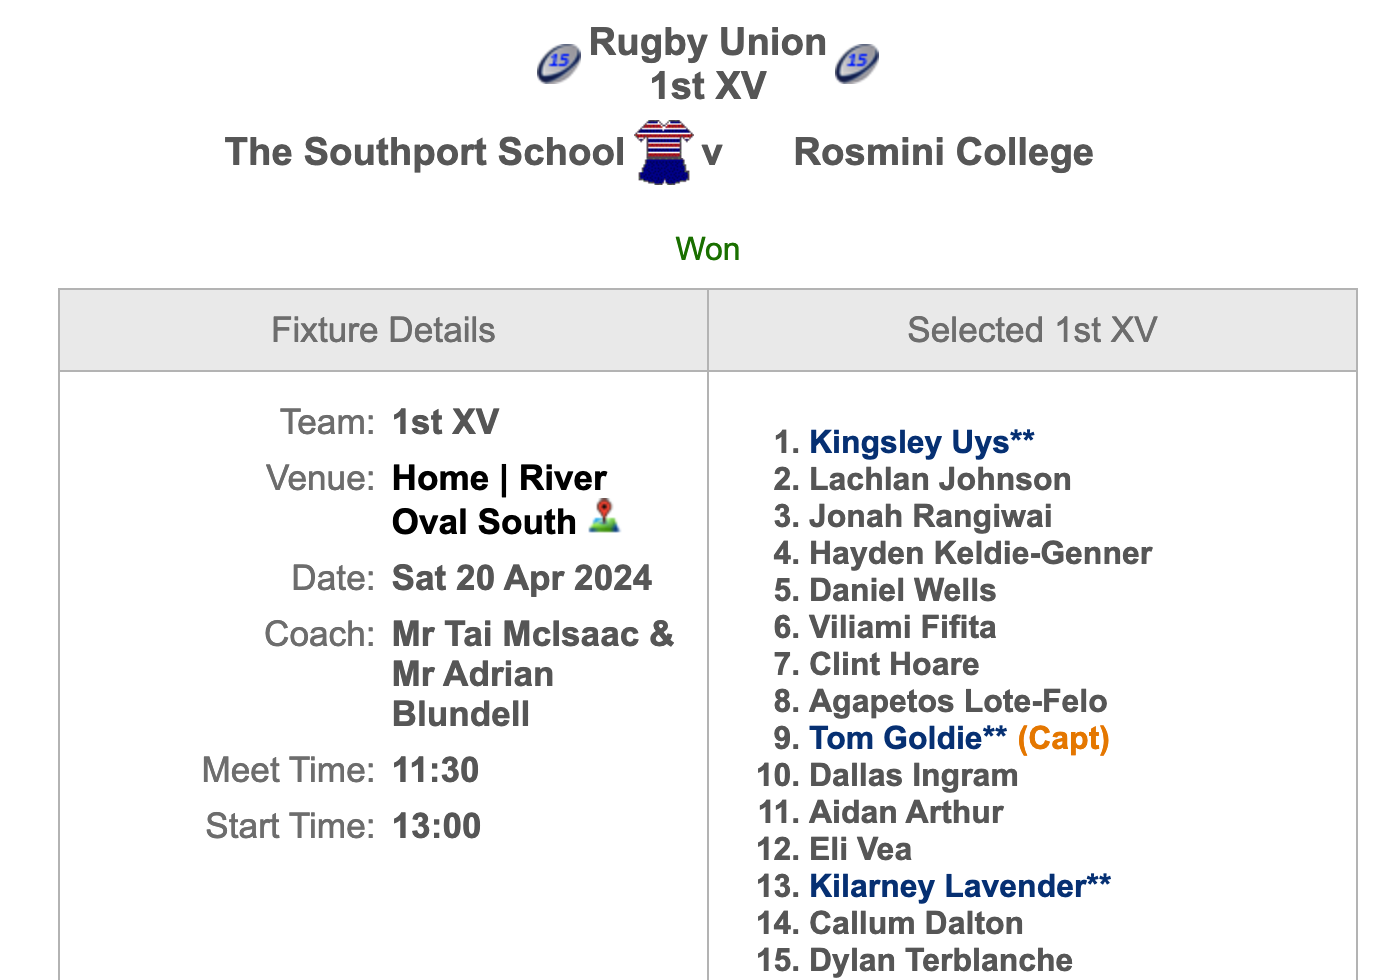Click the 13:00 start time value

coord(437,826)
